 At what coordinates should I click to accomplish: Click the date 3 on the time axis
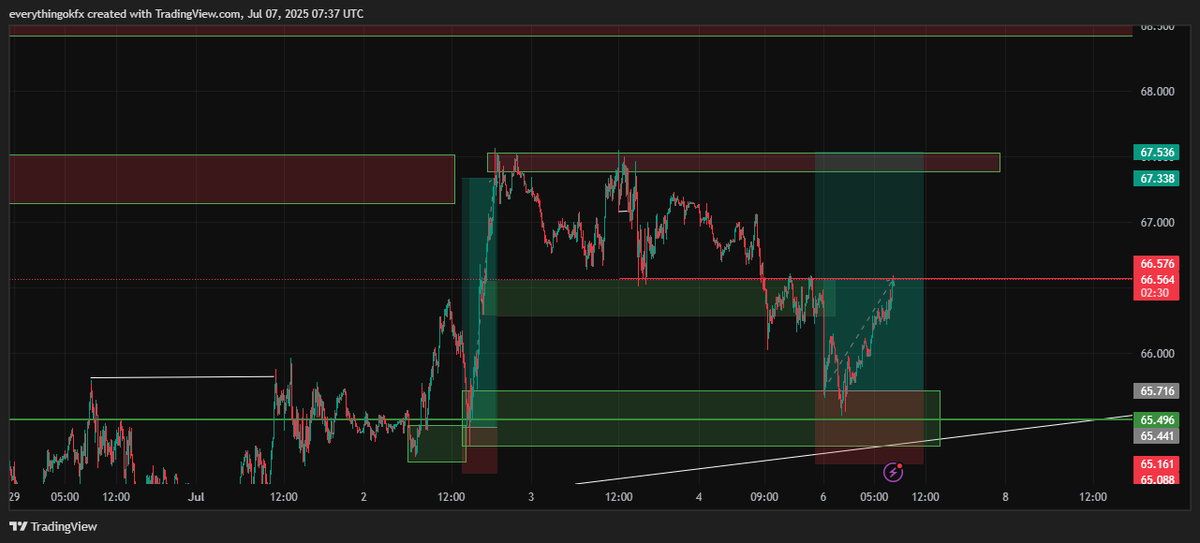531,496
